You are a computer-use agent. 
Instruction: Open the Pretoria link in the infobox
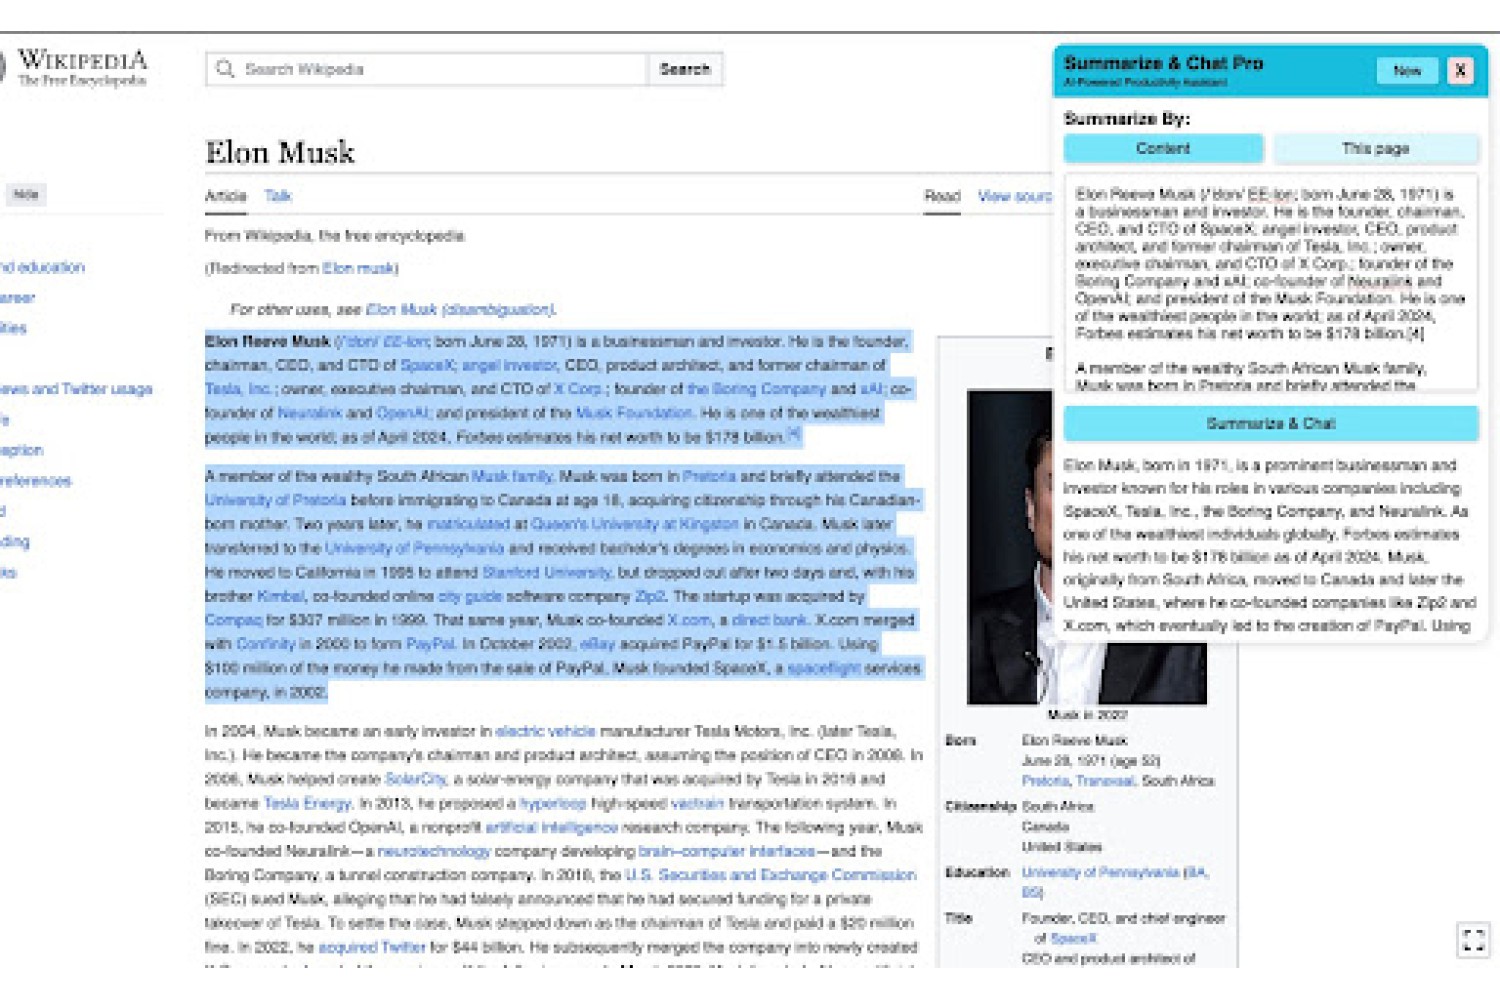(x=1045, y=781)
